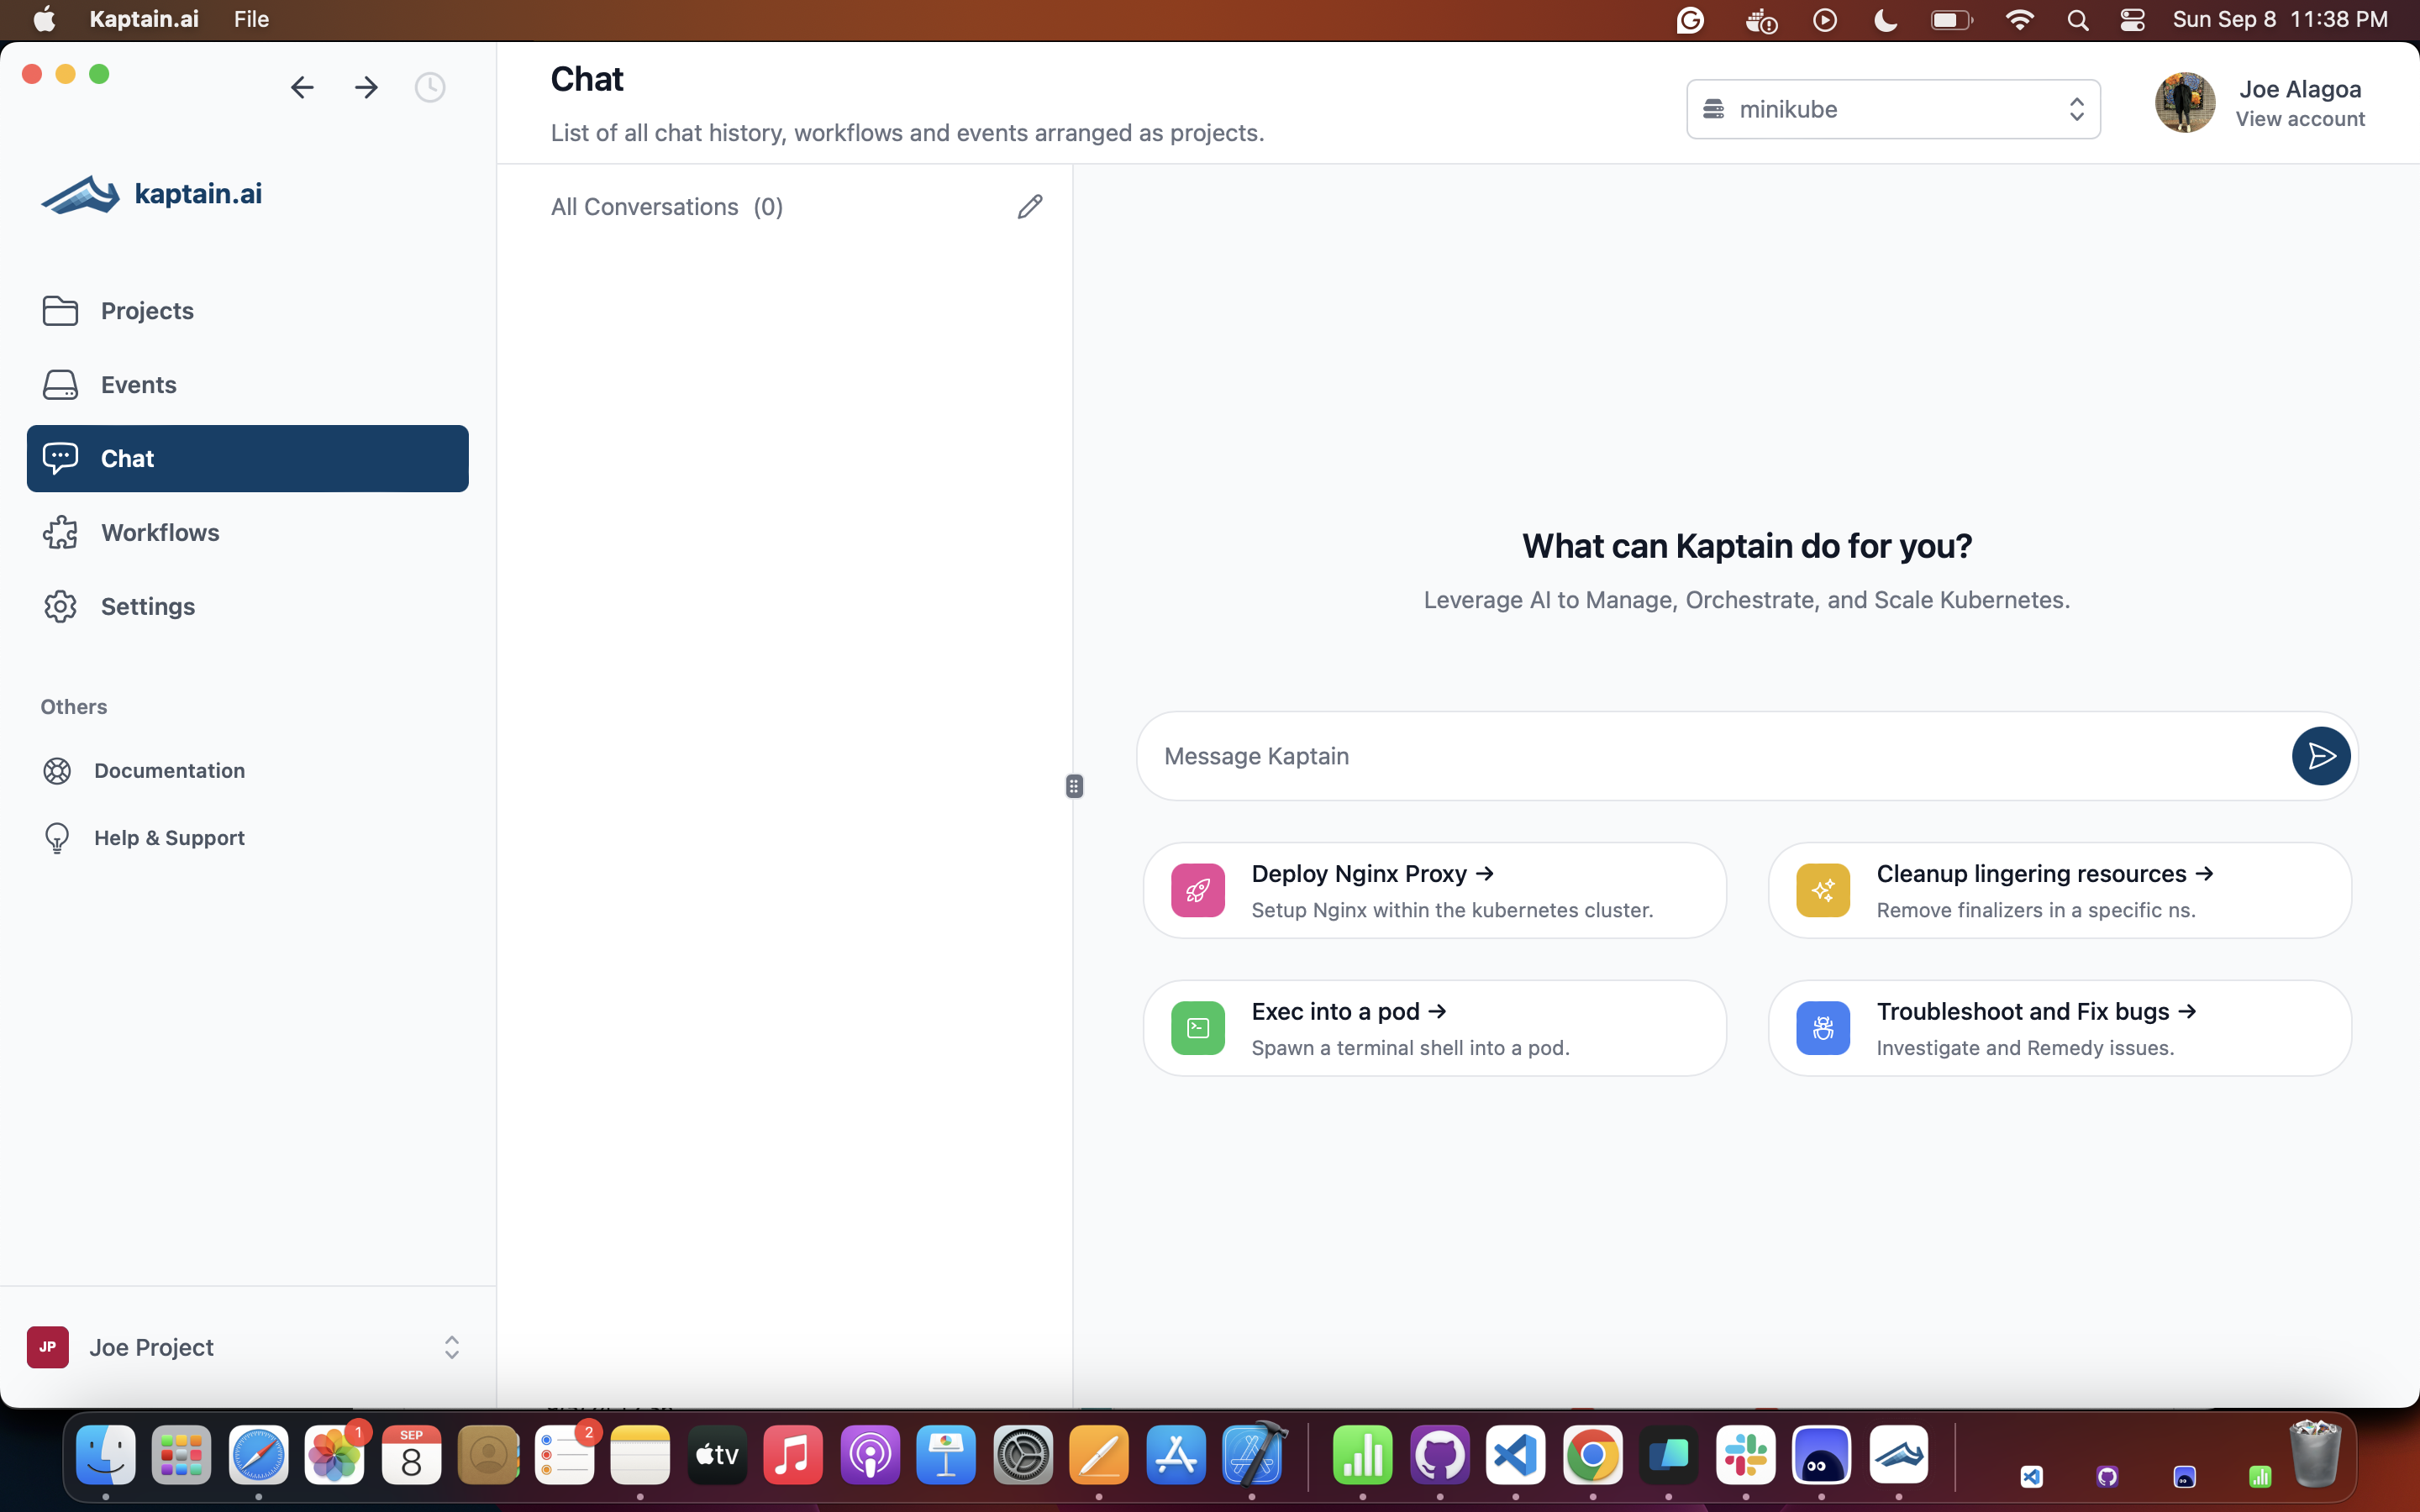Click the kaptain.ai logo
2420x1512 pixels.
pos(150,193)
